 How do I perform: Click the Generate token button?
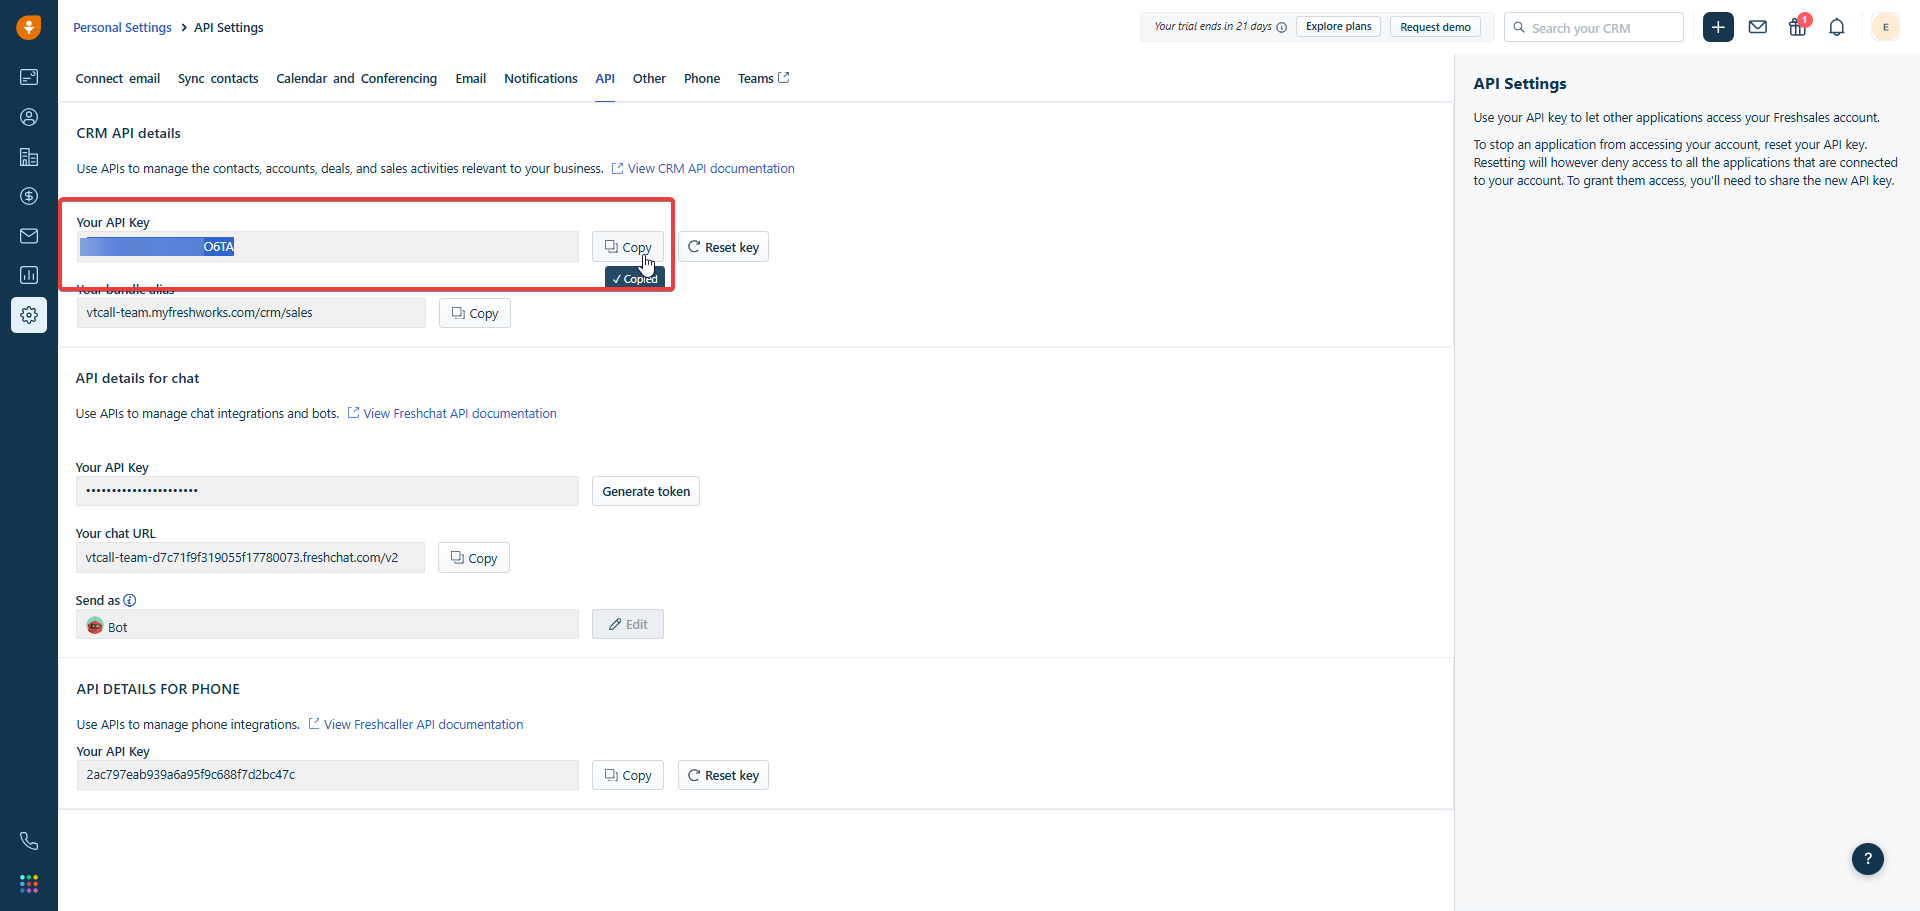(646, 491)
